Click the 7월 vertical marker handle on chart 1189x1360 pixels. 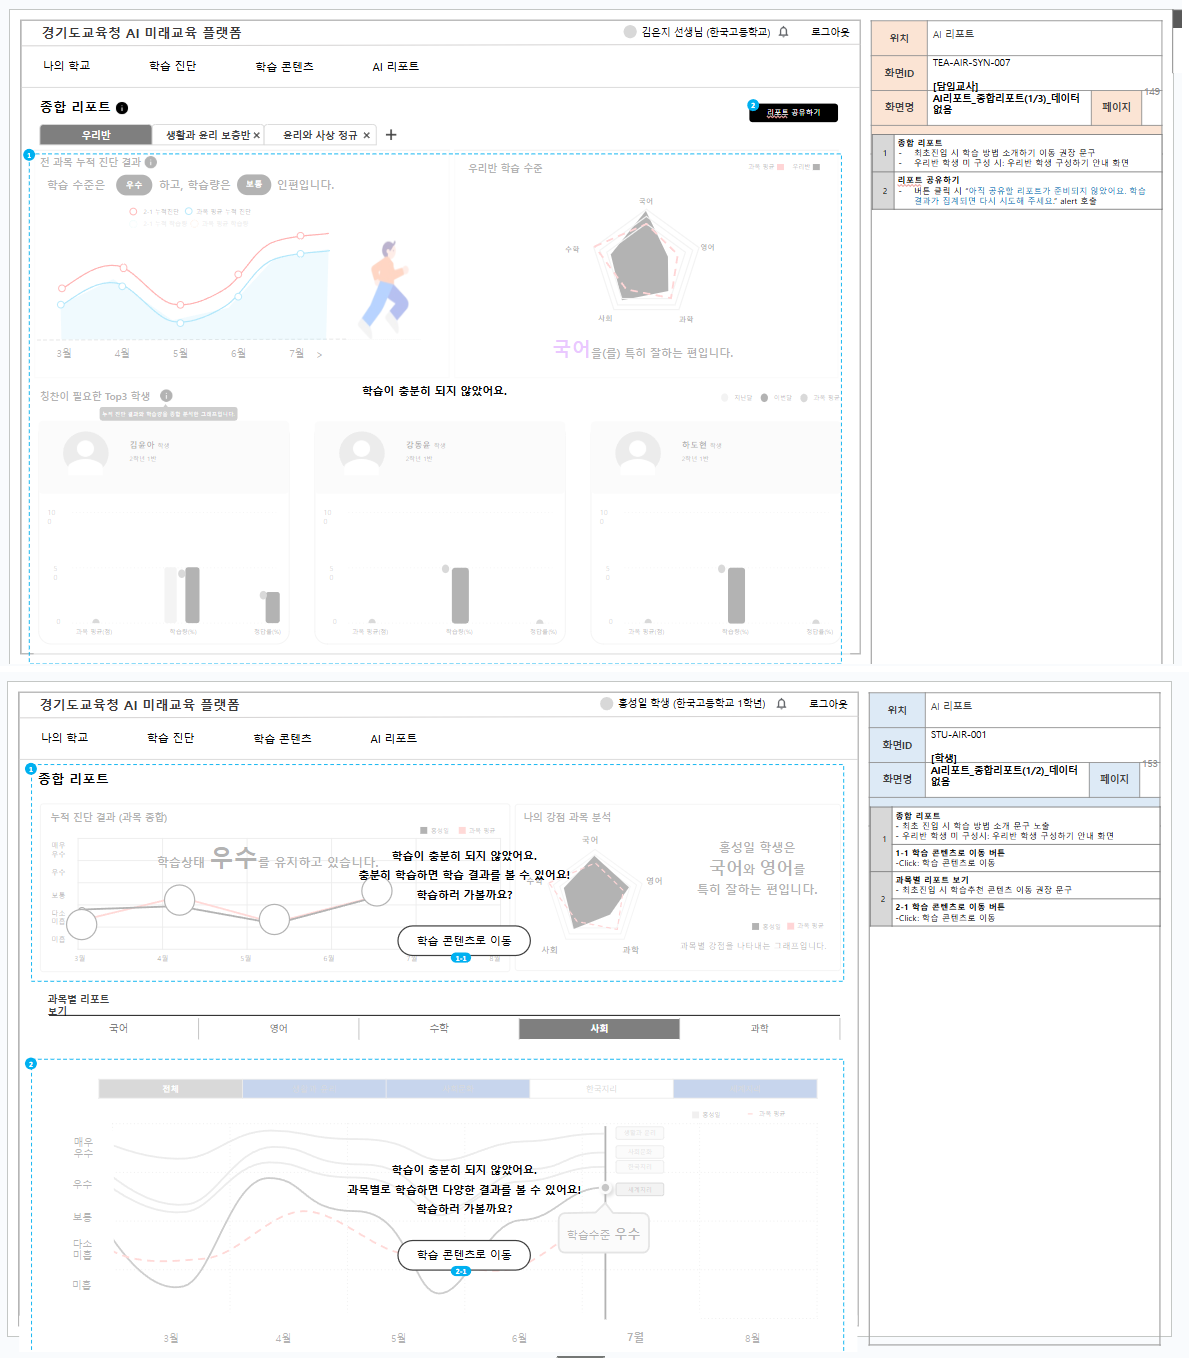coord(605,1188)
